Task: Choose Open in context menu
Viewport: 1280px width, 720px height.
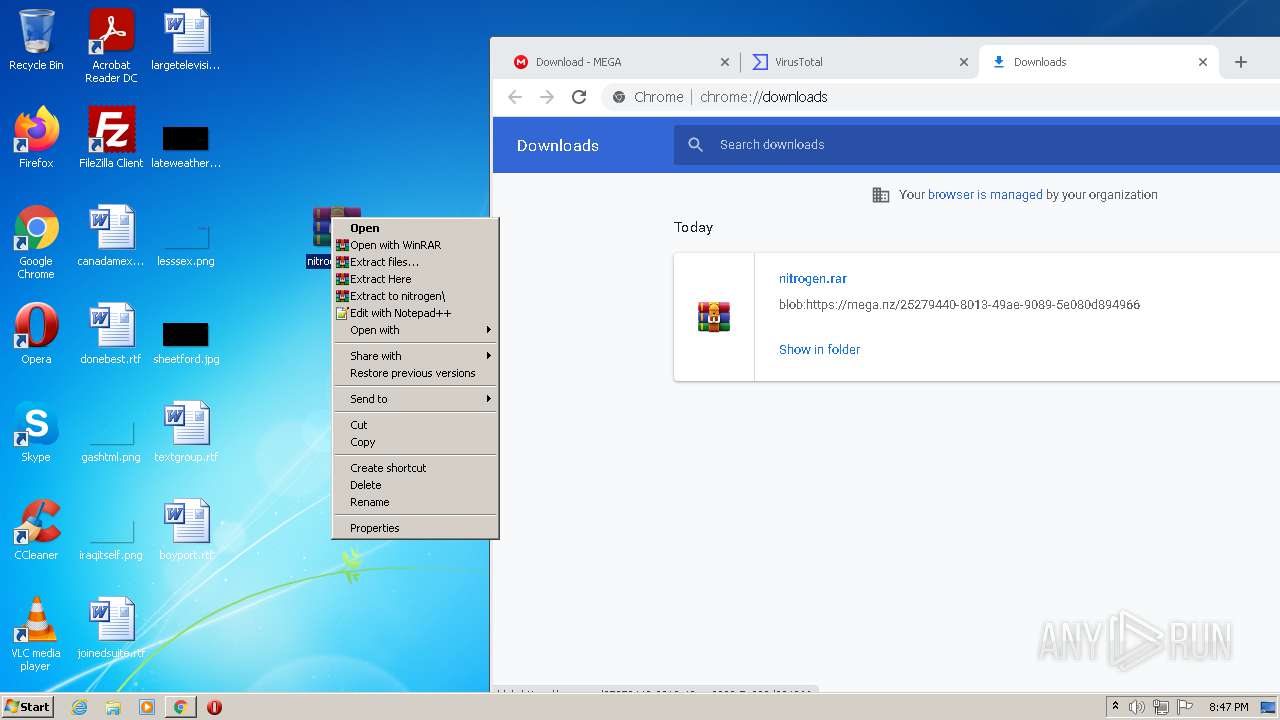Action: 415,228
